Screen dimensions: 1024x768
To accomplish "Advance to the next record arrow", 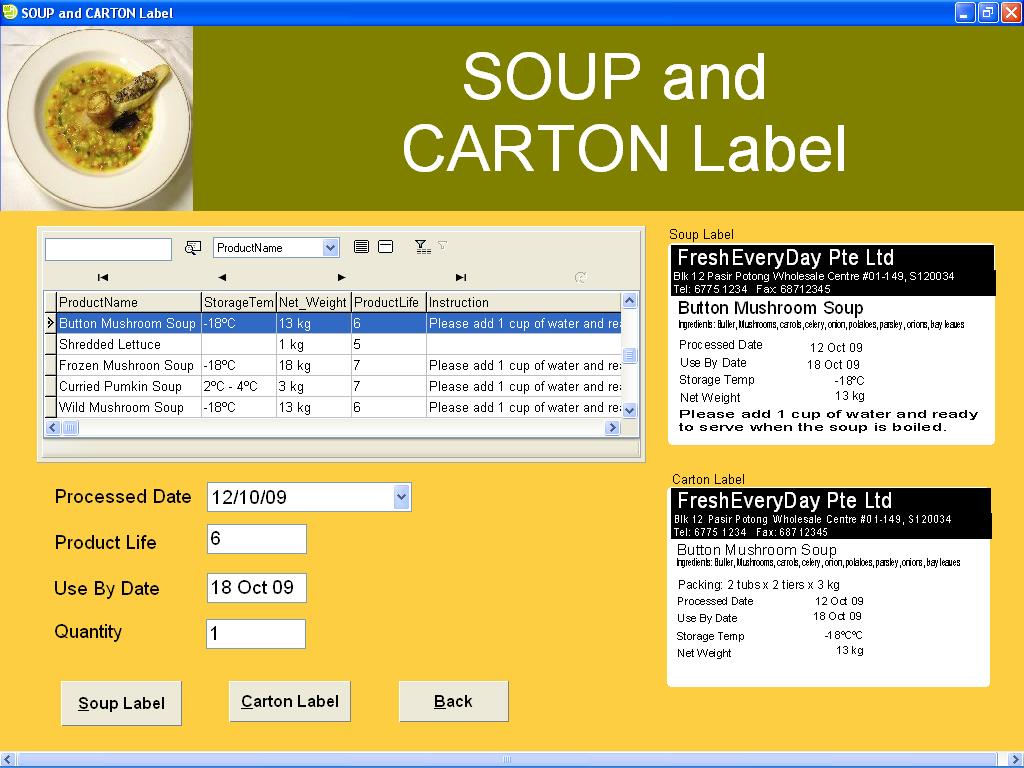I will 341,277.
